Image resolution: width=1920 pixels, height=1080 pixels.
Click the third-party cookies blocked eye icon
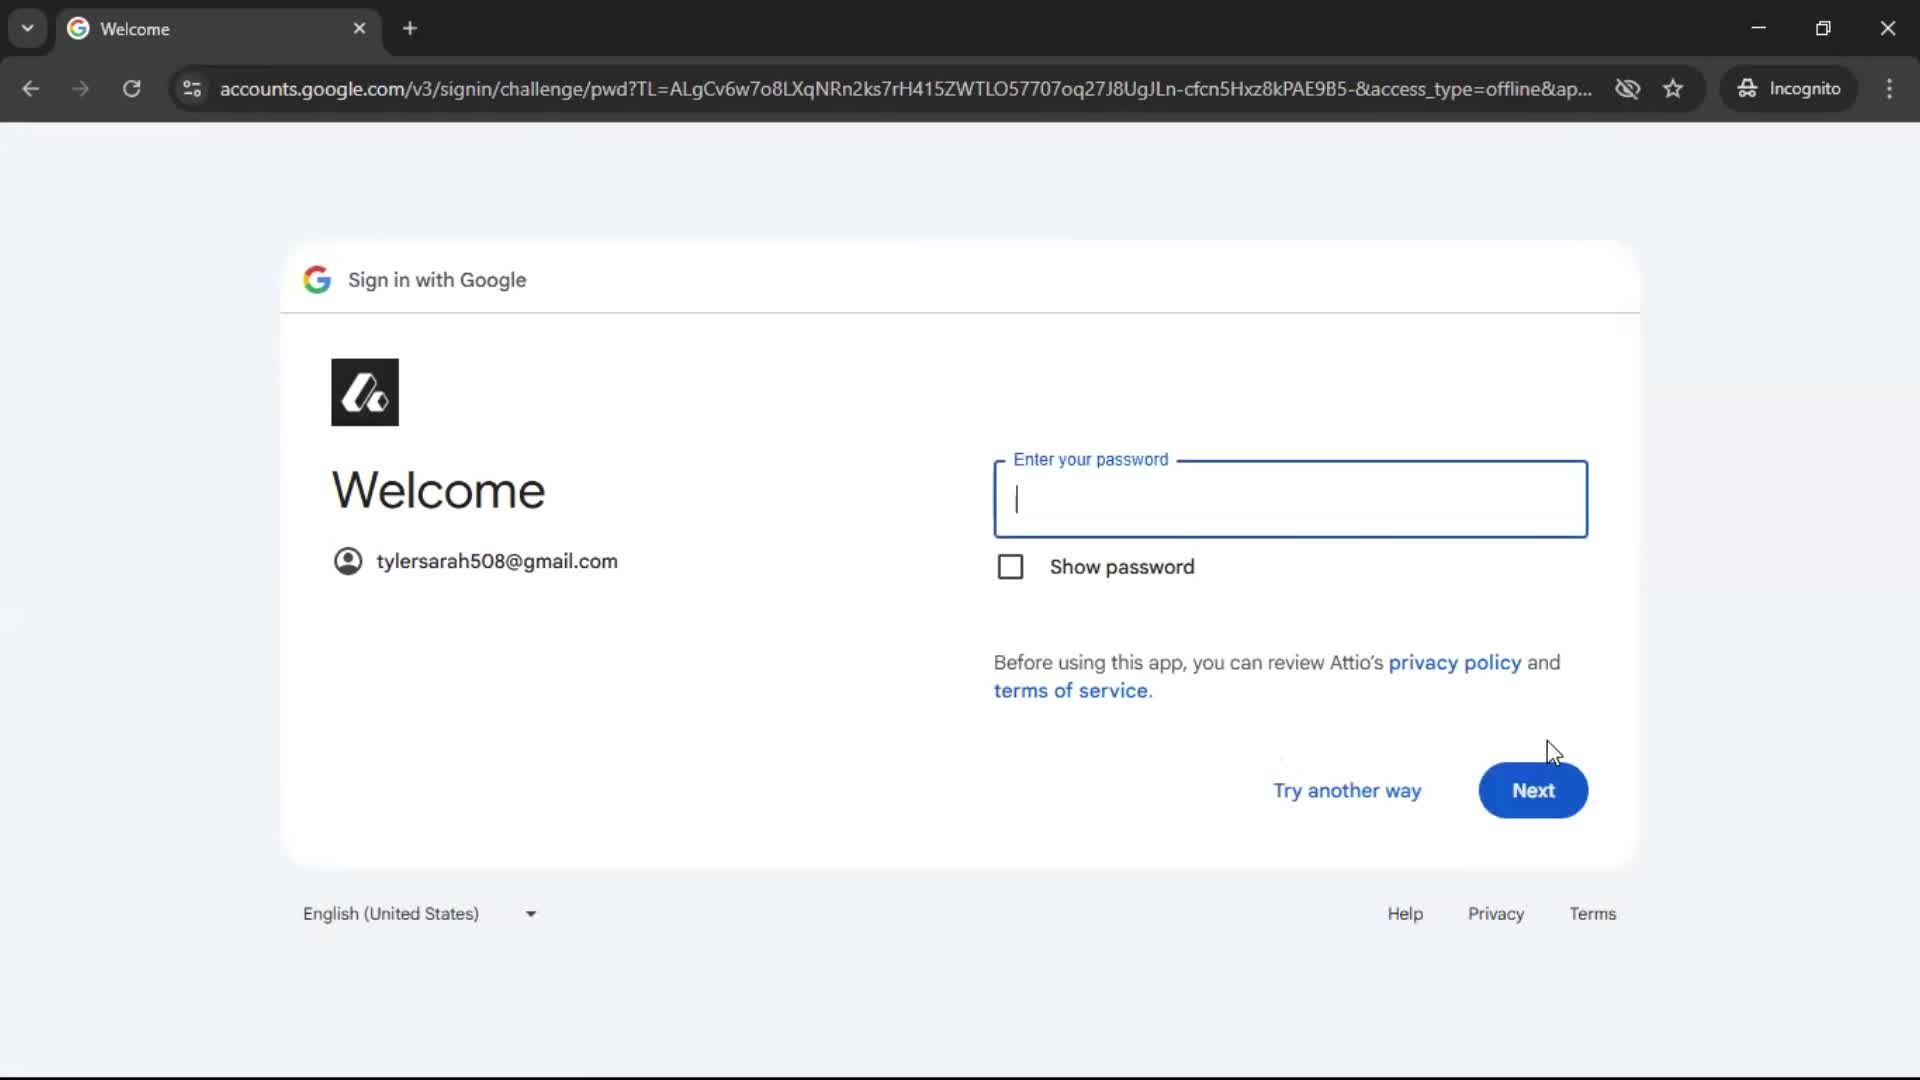1628,88
